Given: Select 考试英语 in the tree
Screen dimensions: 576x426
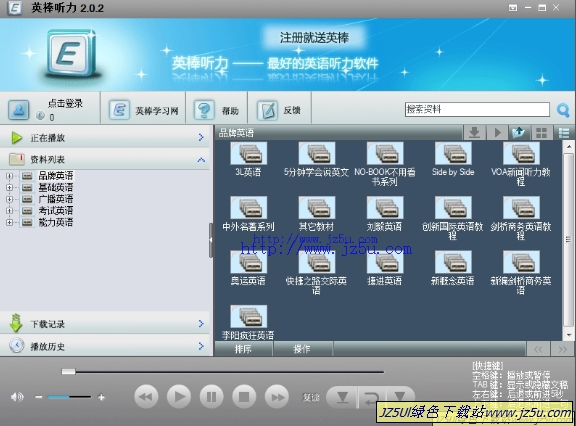Looking at the screenshot, I should pyautogui.click(x=56, y=210).
